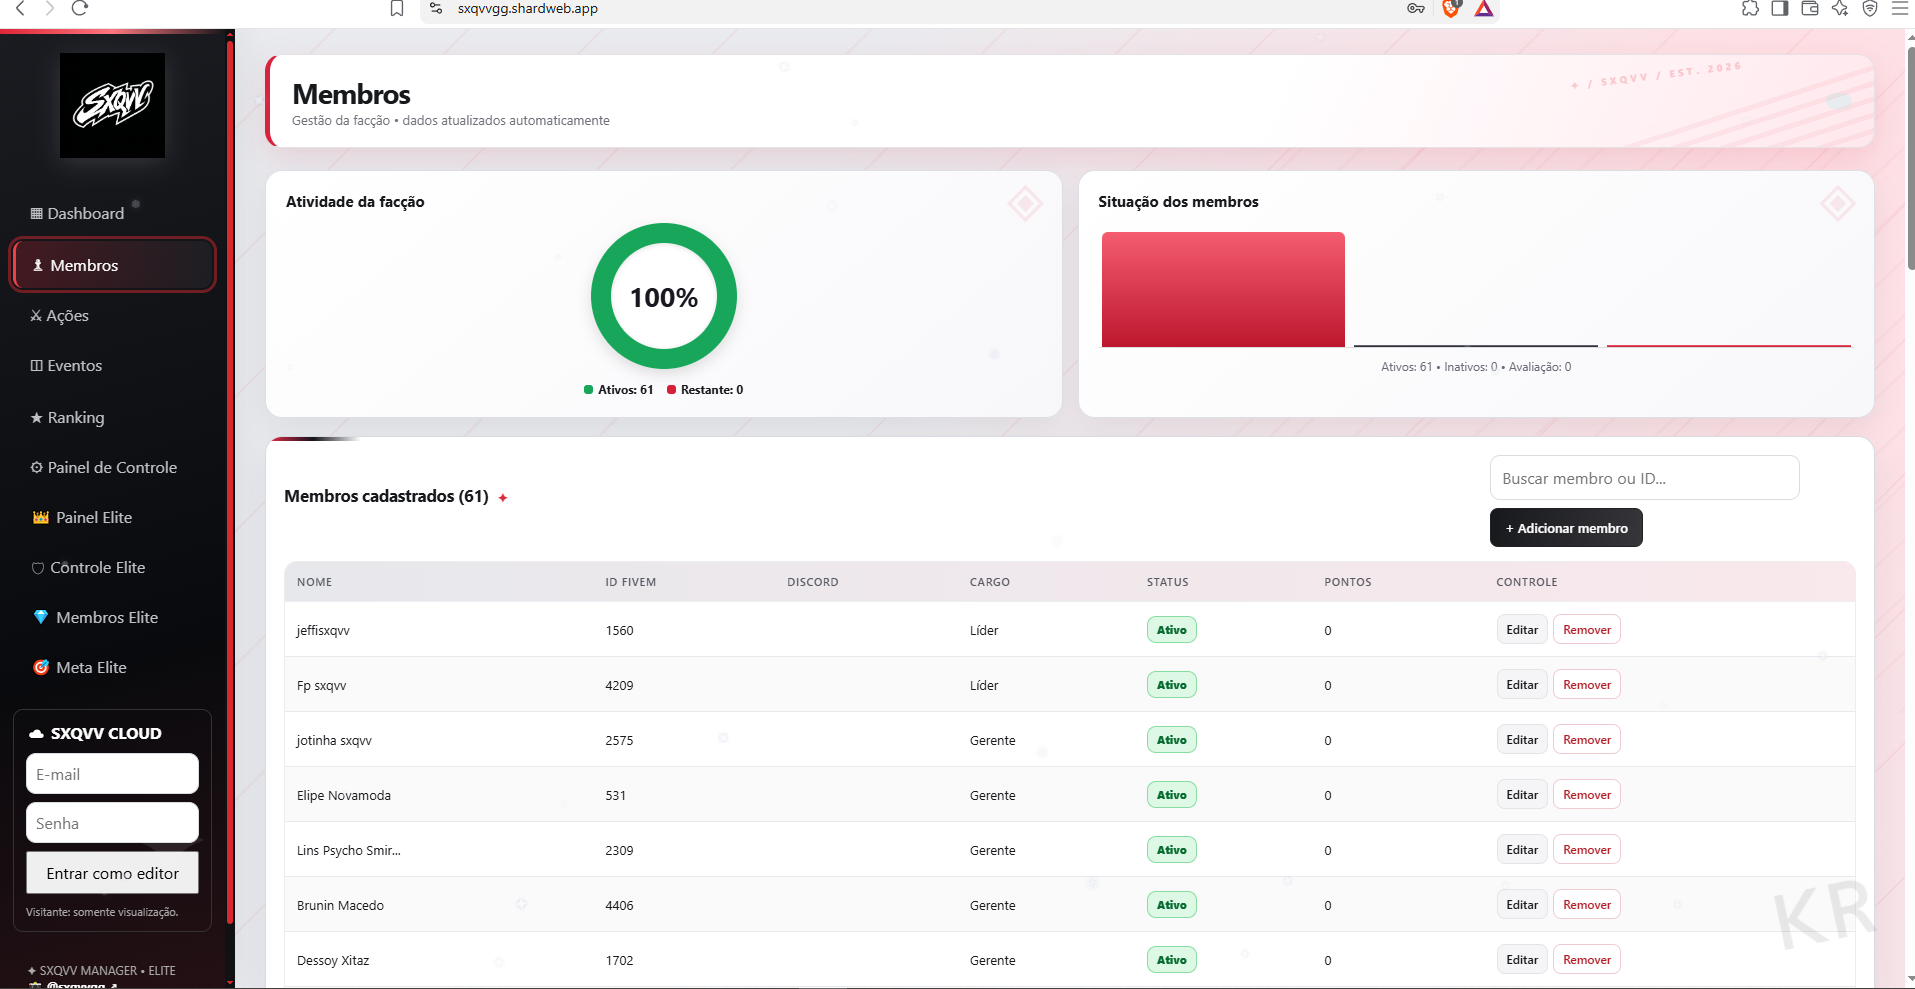This screenshot has width=1915, height=989.
Task: Edit member Fp sxqvv
Action: (x=1522, y=685)
